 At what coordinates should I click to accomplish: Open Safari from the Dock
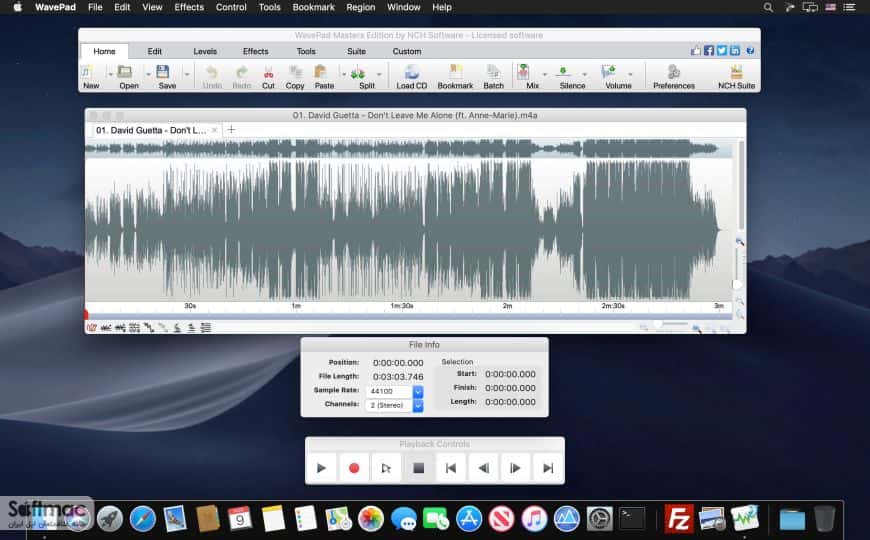[x=143, y=519]
